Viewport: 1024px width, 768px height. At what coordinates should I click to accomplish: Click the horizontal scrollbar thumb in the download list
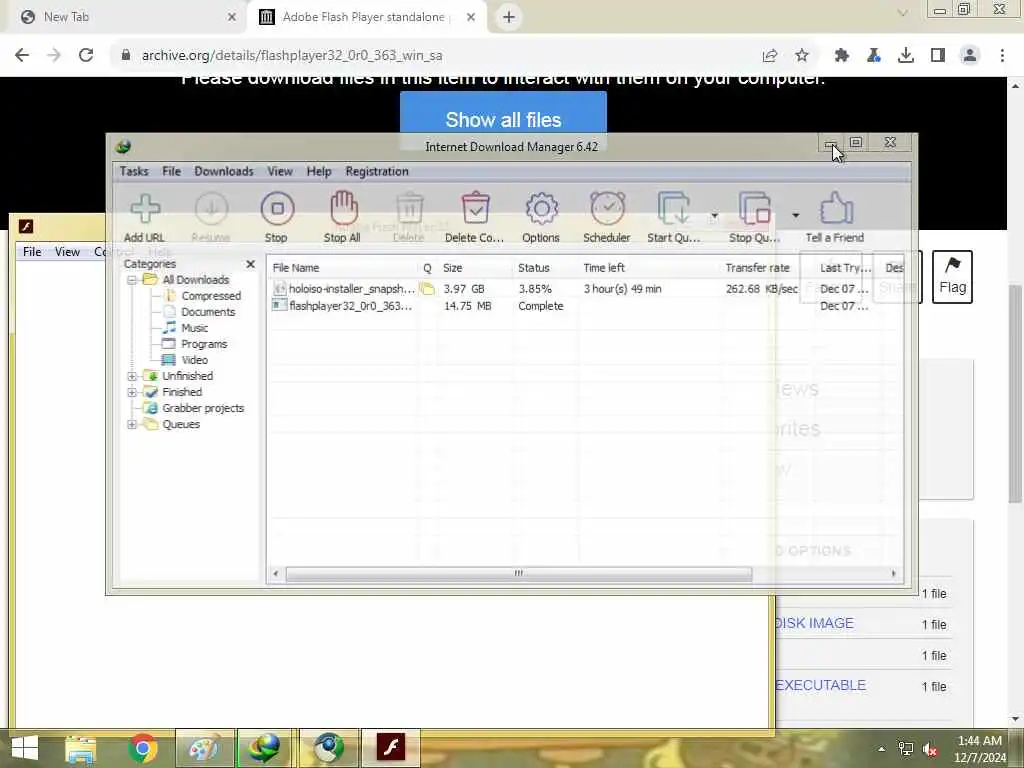tap(519, 573)
